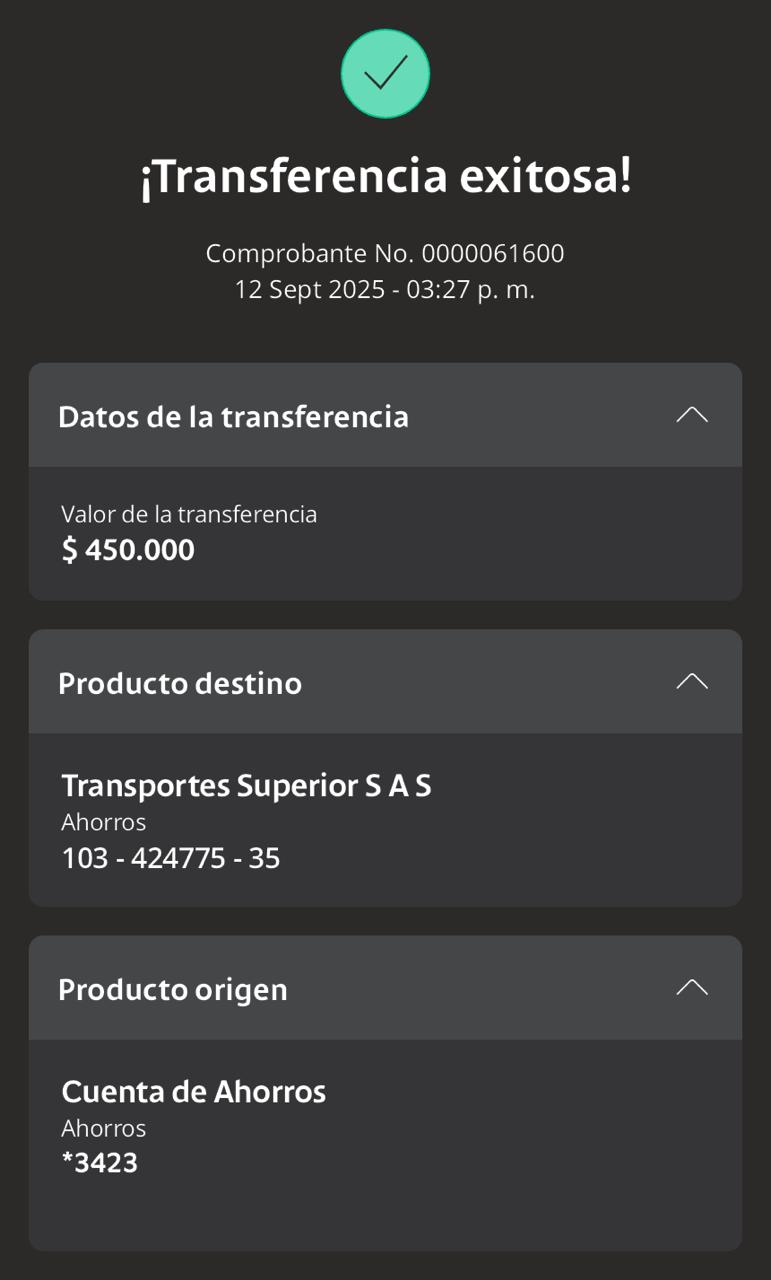Tap the Ahorros type under Cuenta de Ahorros
The height and width of the screenshot is (1280, 771).
[x=104, y=1128]
